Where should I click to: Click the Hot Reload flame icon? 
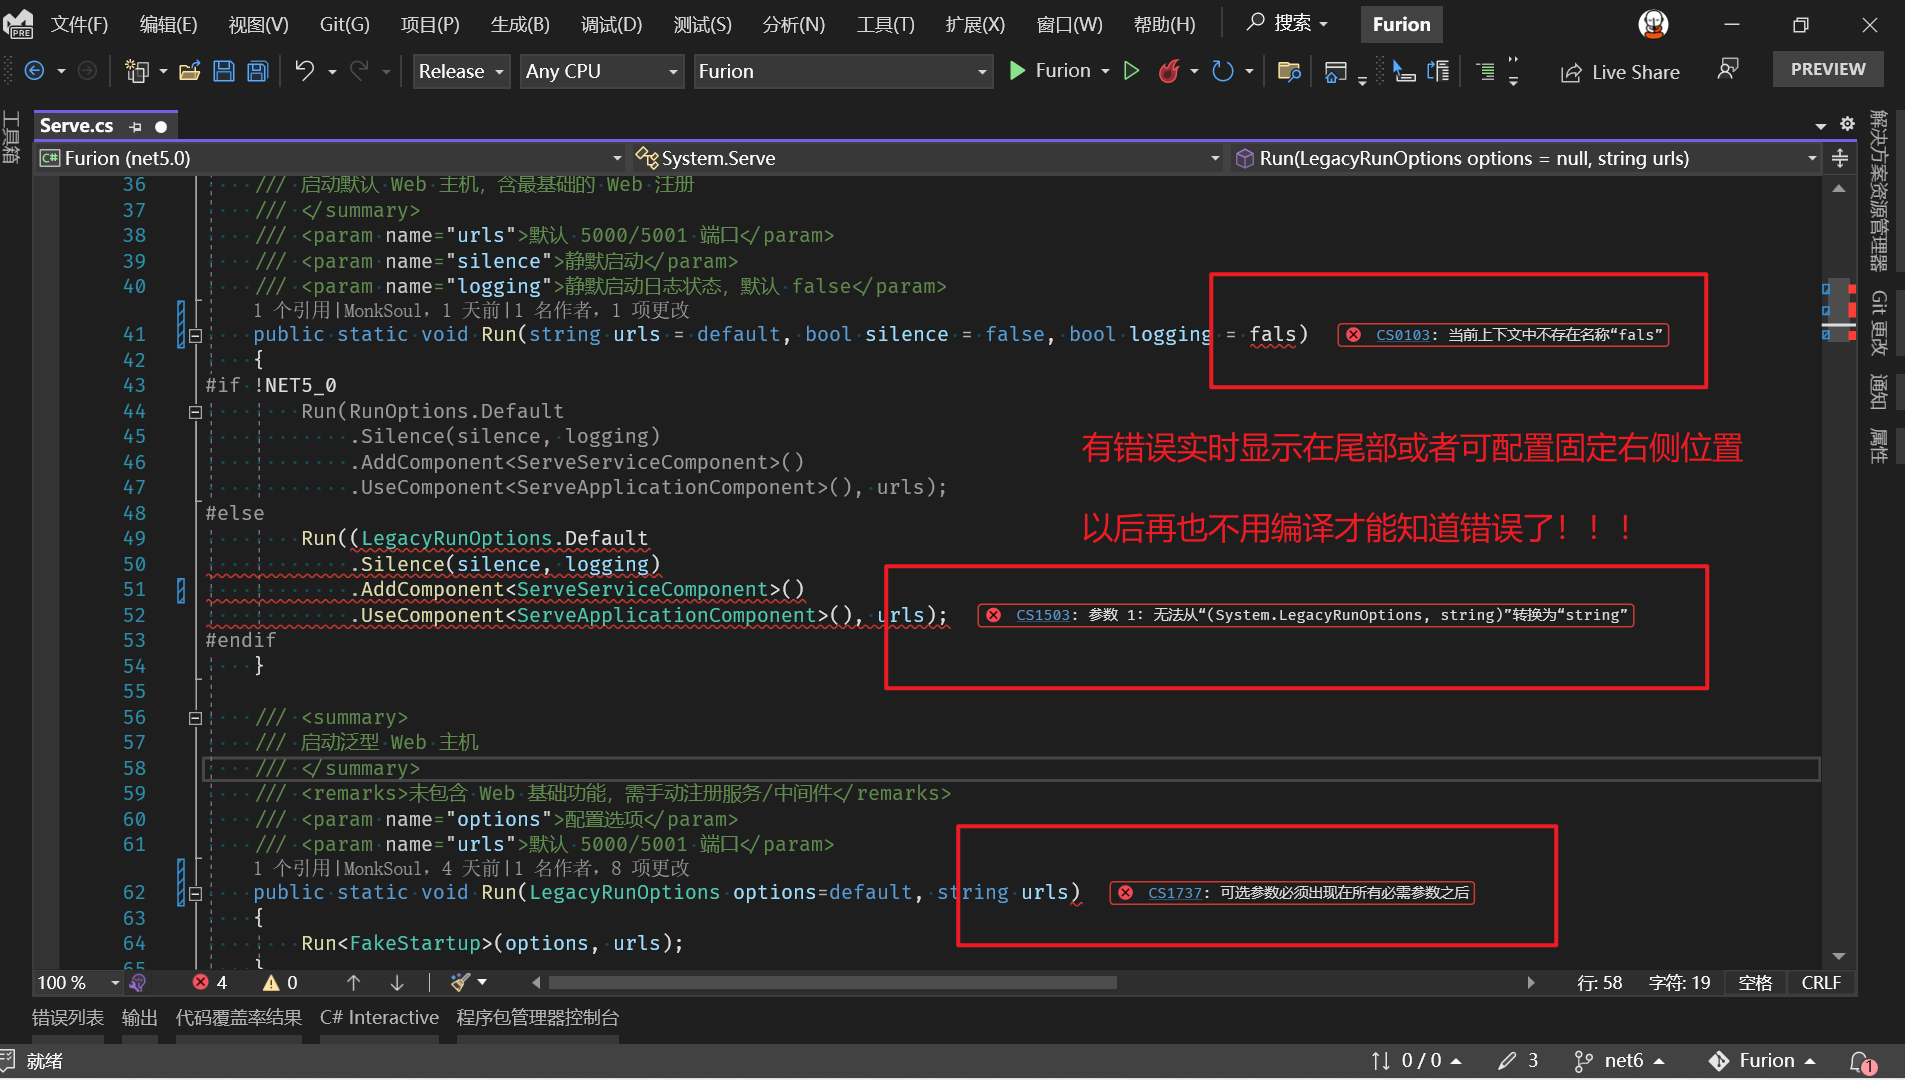[x=1168, y=71]
